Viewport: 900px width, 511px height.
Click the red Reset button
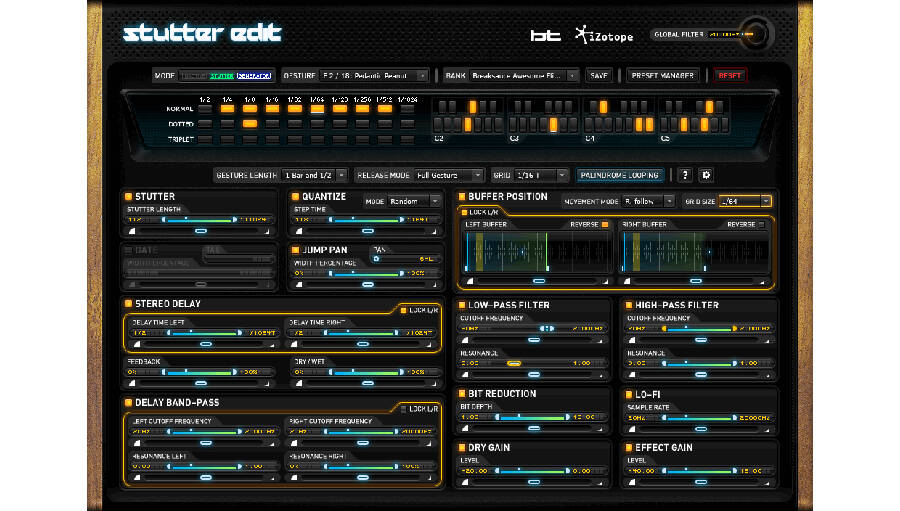pos(730,76)
